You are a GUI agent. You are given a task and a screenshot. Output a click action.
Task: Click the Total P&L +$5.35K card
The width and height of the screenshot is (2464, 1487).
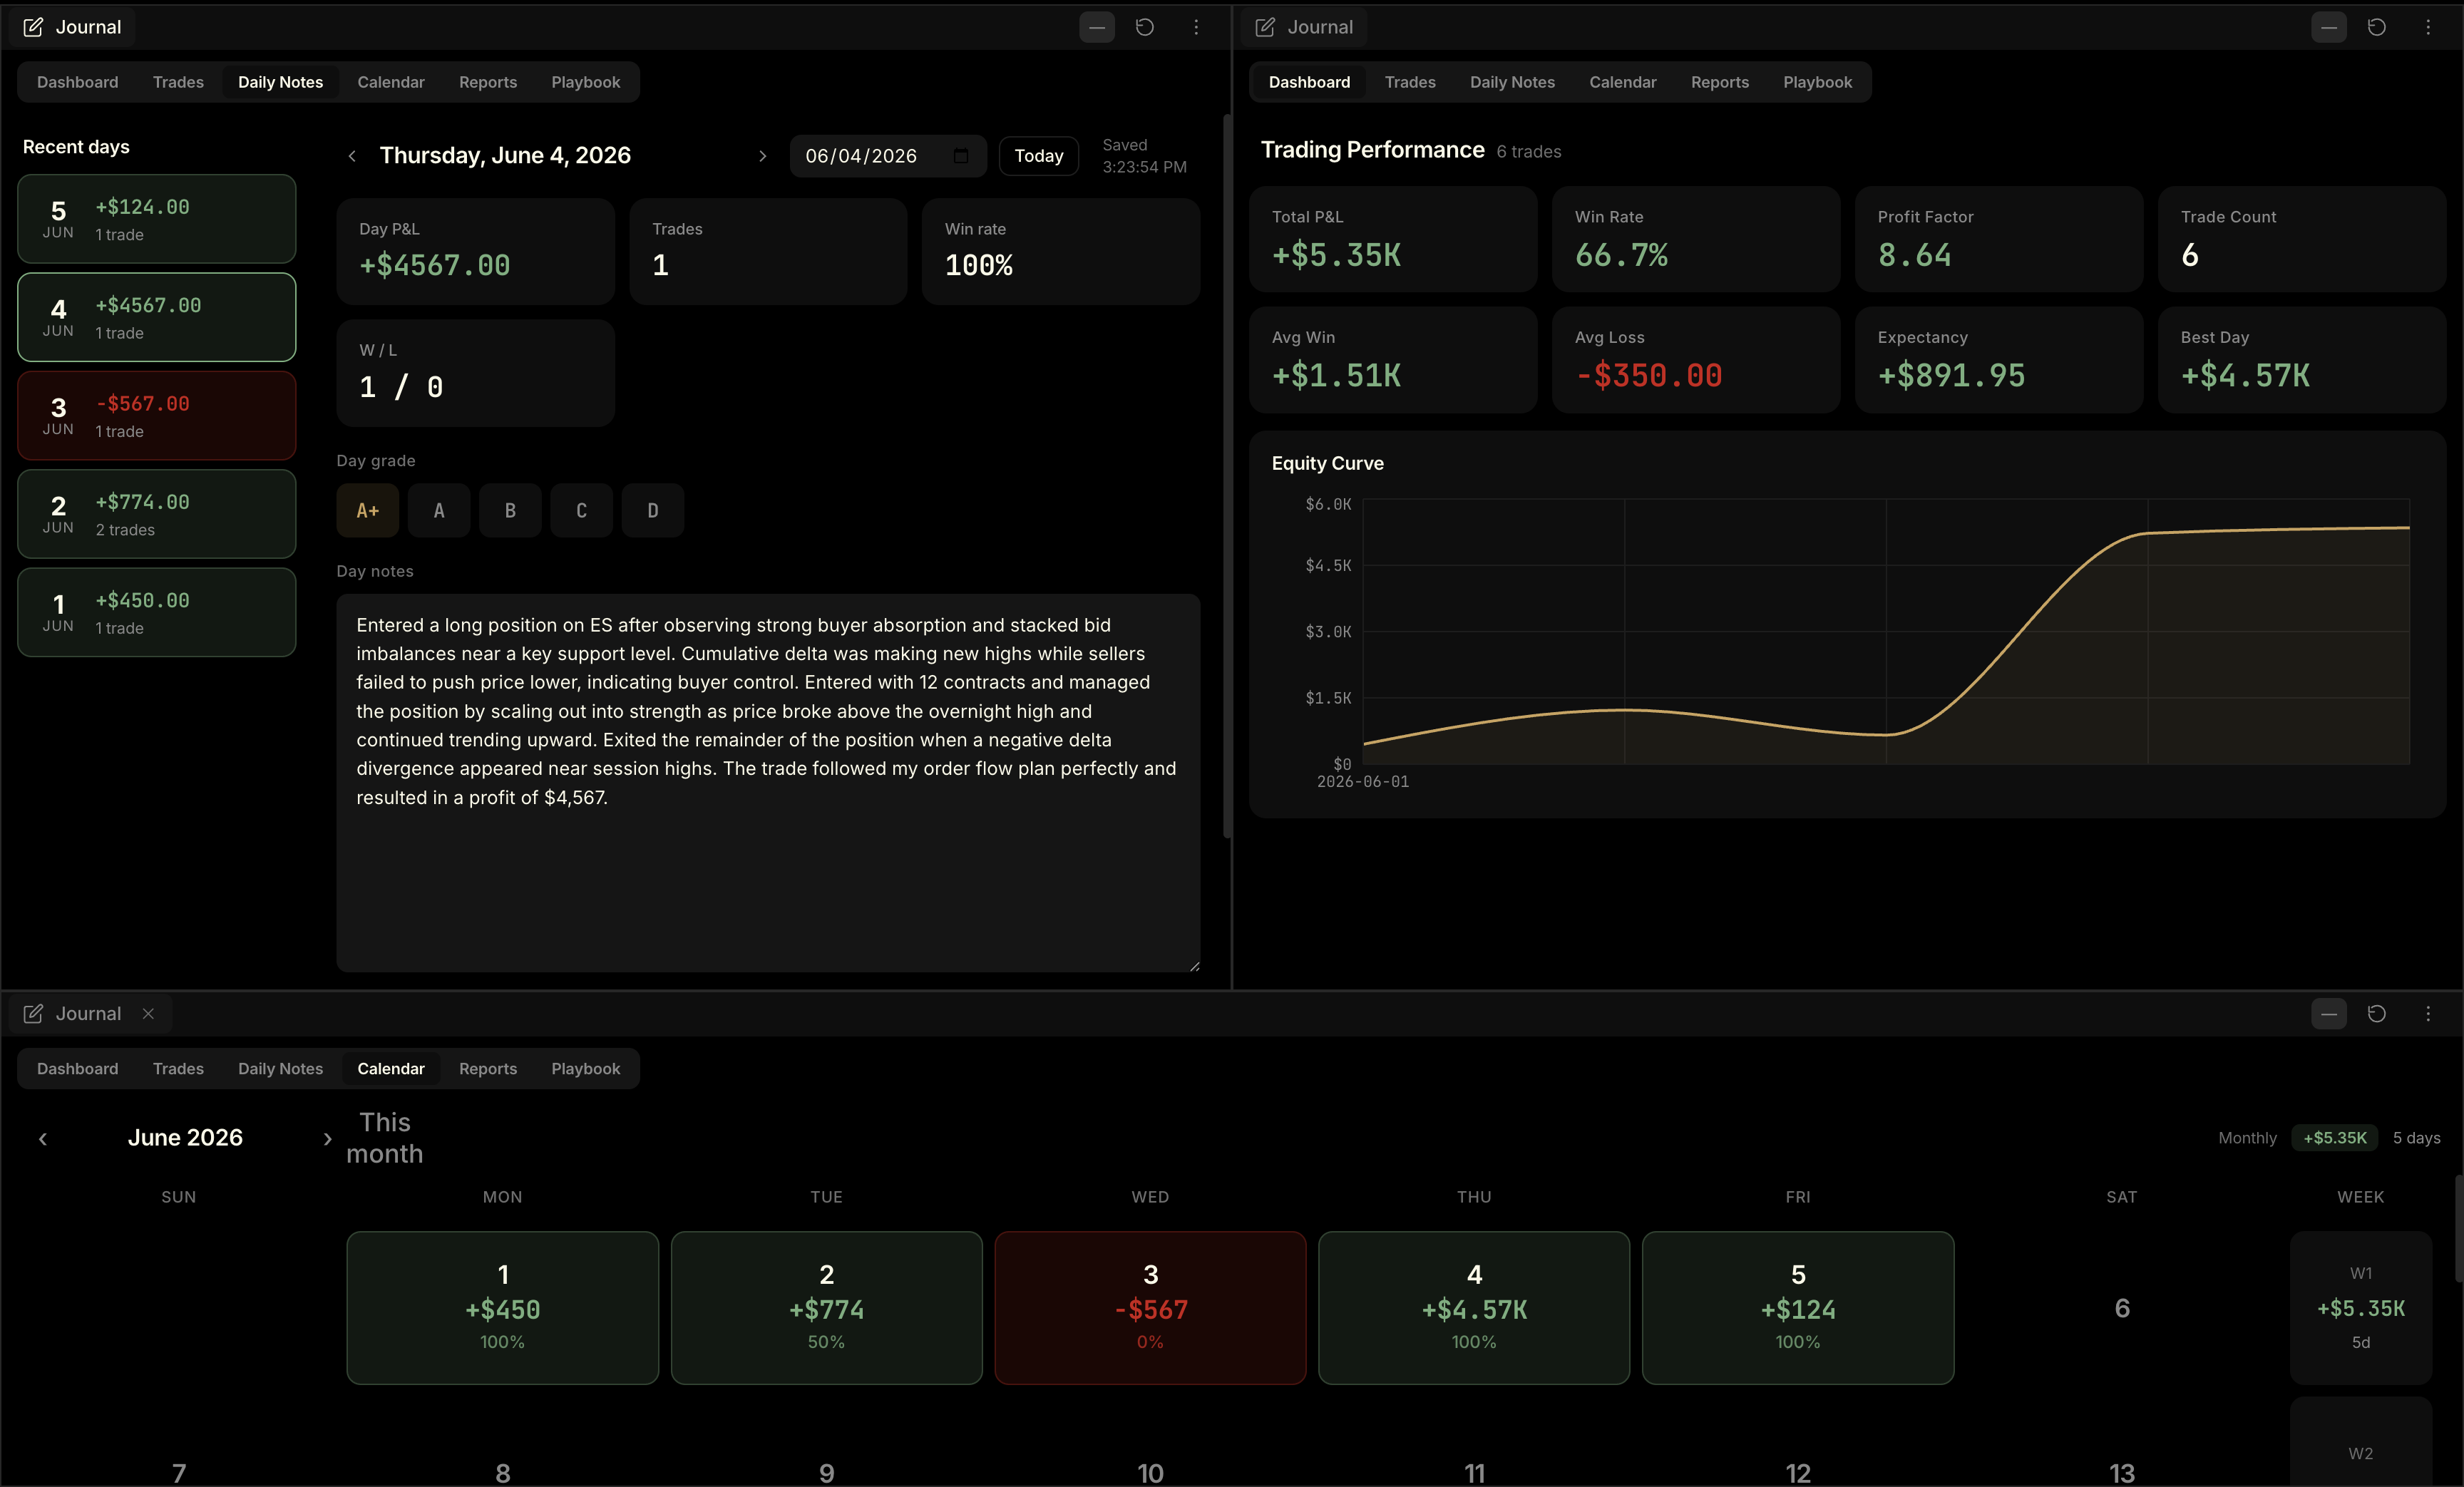tap(1393, 239)
